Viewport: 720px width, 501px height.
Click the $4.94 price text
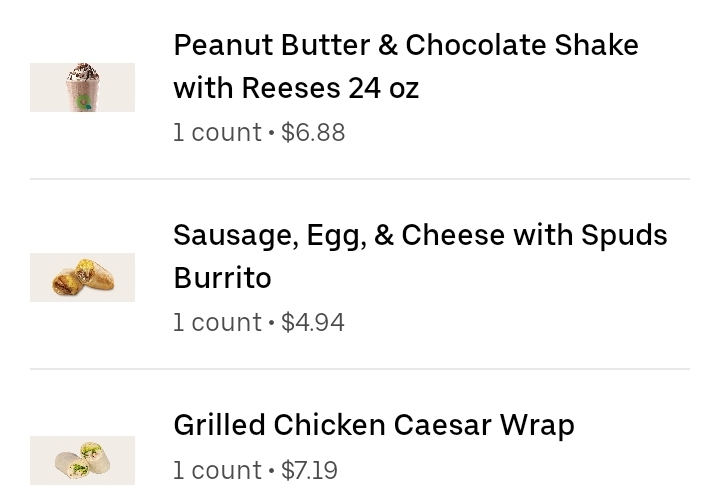(313, 322)
